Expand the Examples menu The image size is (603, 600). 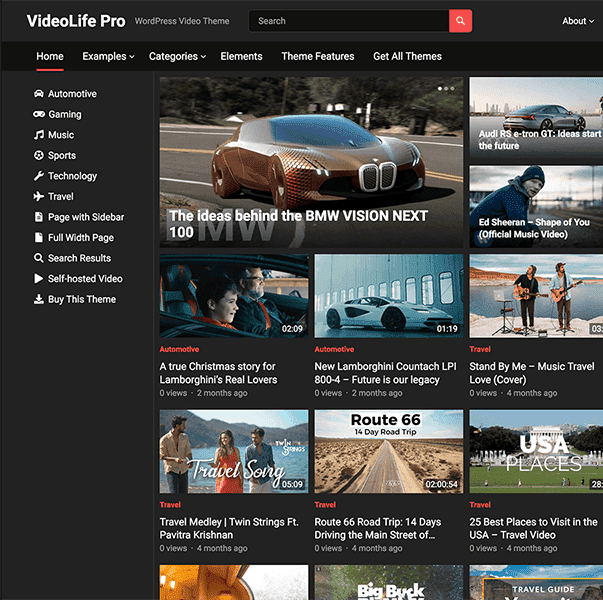tap(108, 57)
